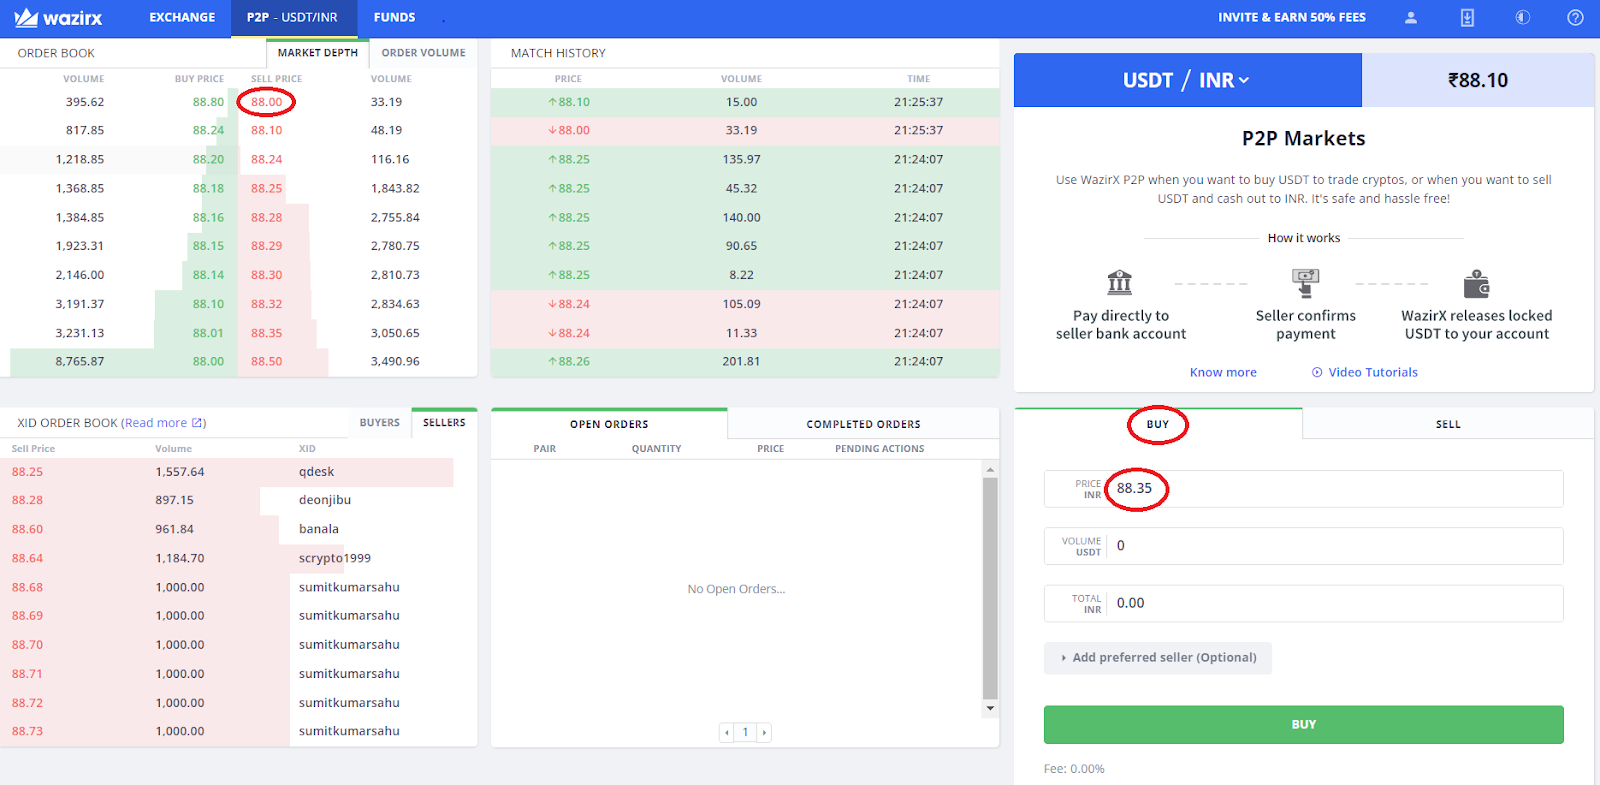1600x785 pixels.
Task: Click sell price 88.73 in XID order book
Action: click(x=28, y=731)
